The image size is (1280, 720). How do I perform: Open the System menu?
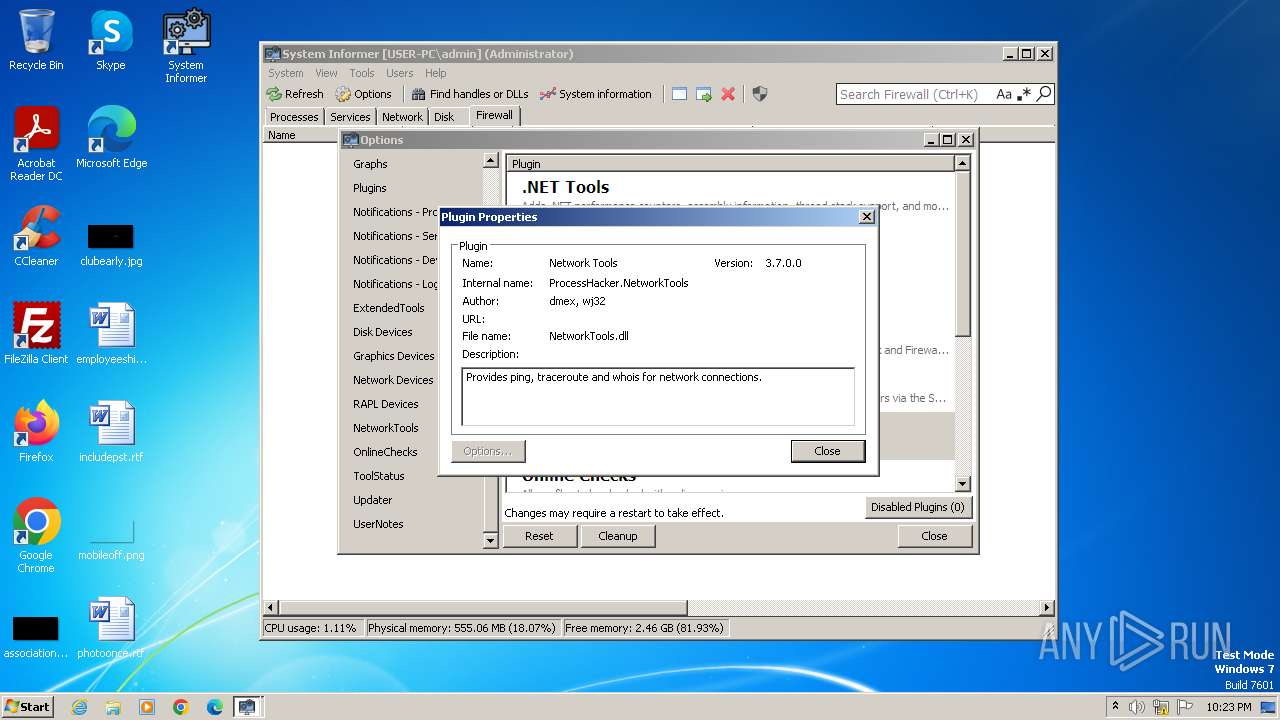(285, 73)
